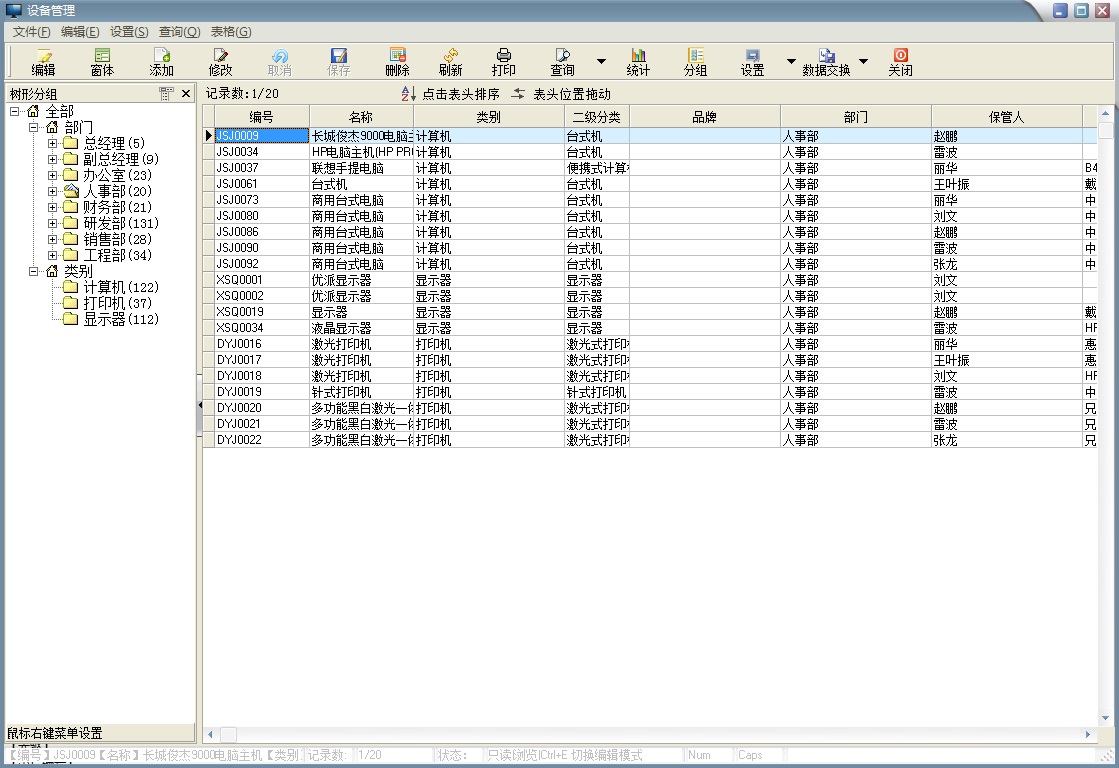Sort by the 类别 column header
Viewport: 1119px width, 768px height.
(x=489, y=117)
